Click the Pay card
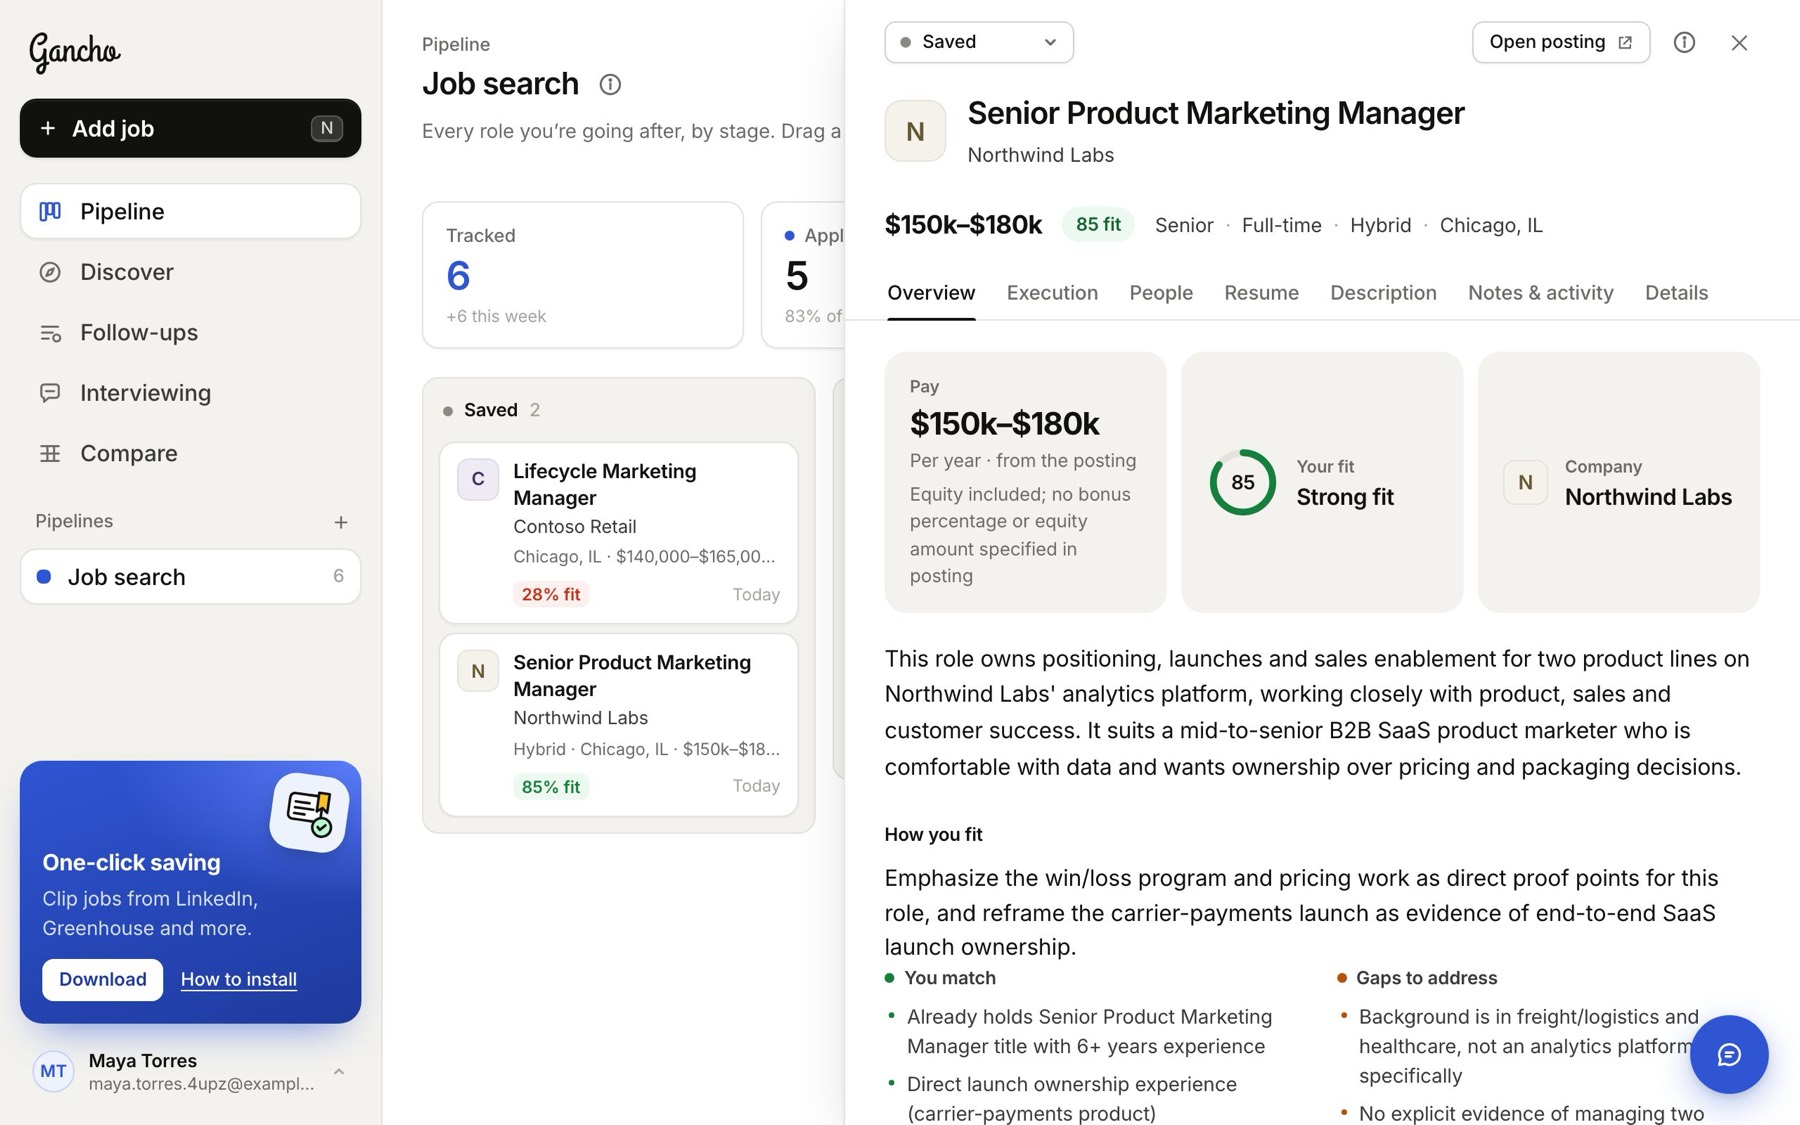 (1025, 482)
